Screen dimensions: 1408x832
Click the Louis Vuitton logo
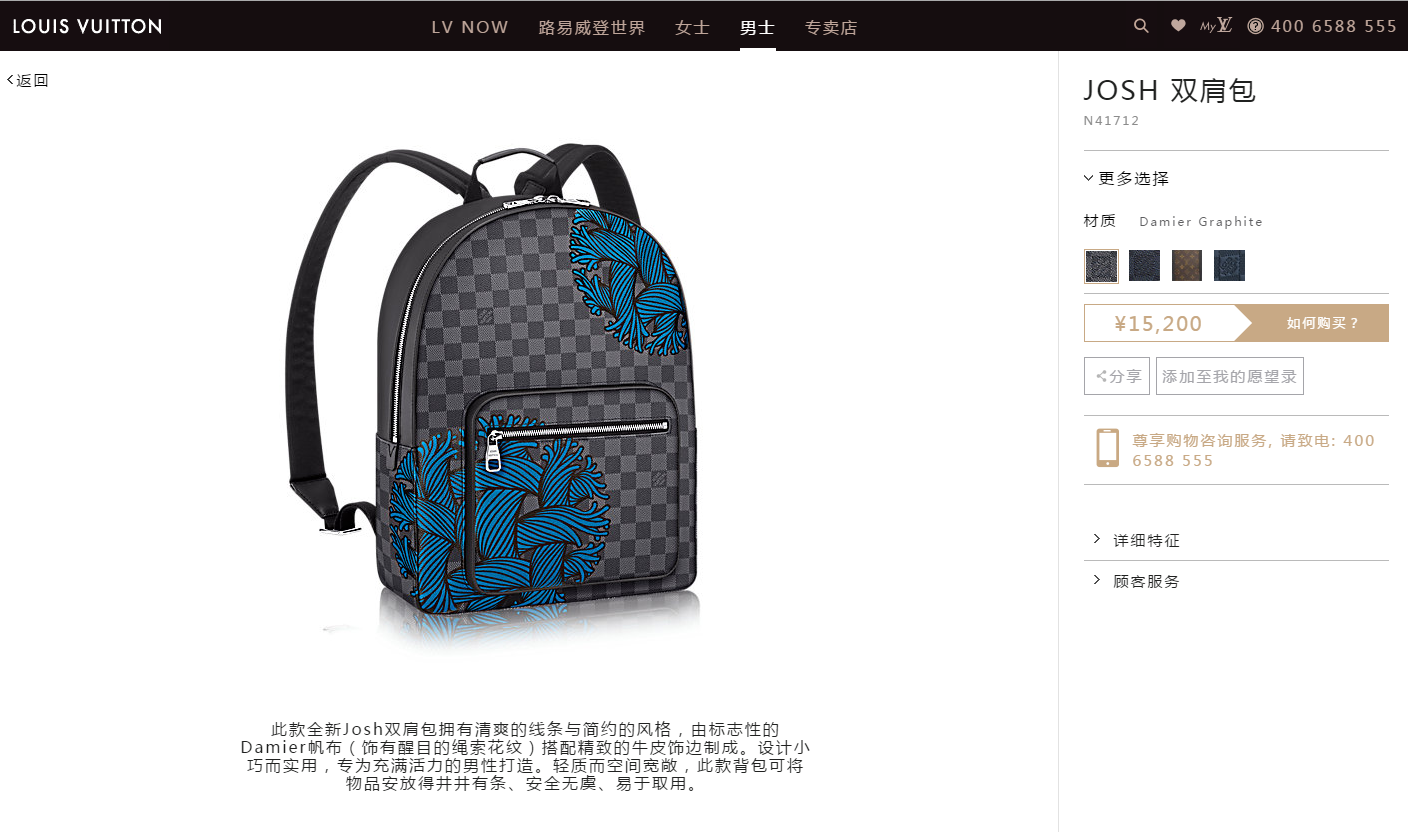87,26
